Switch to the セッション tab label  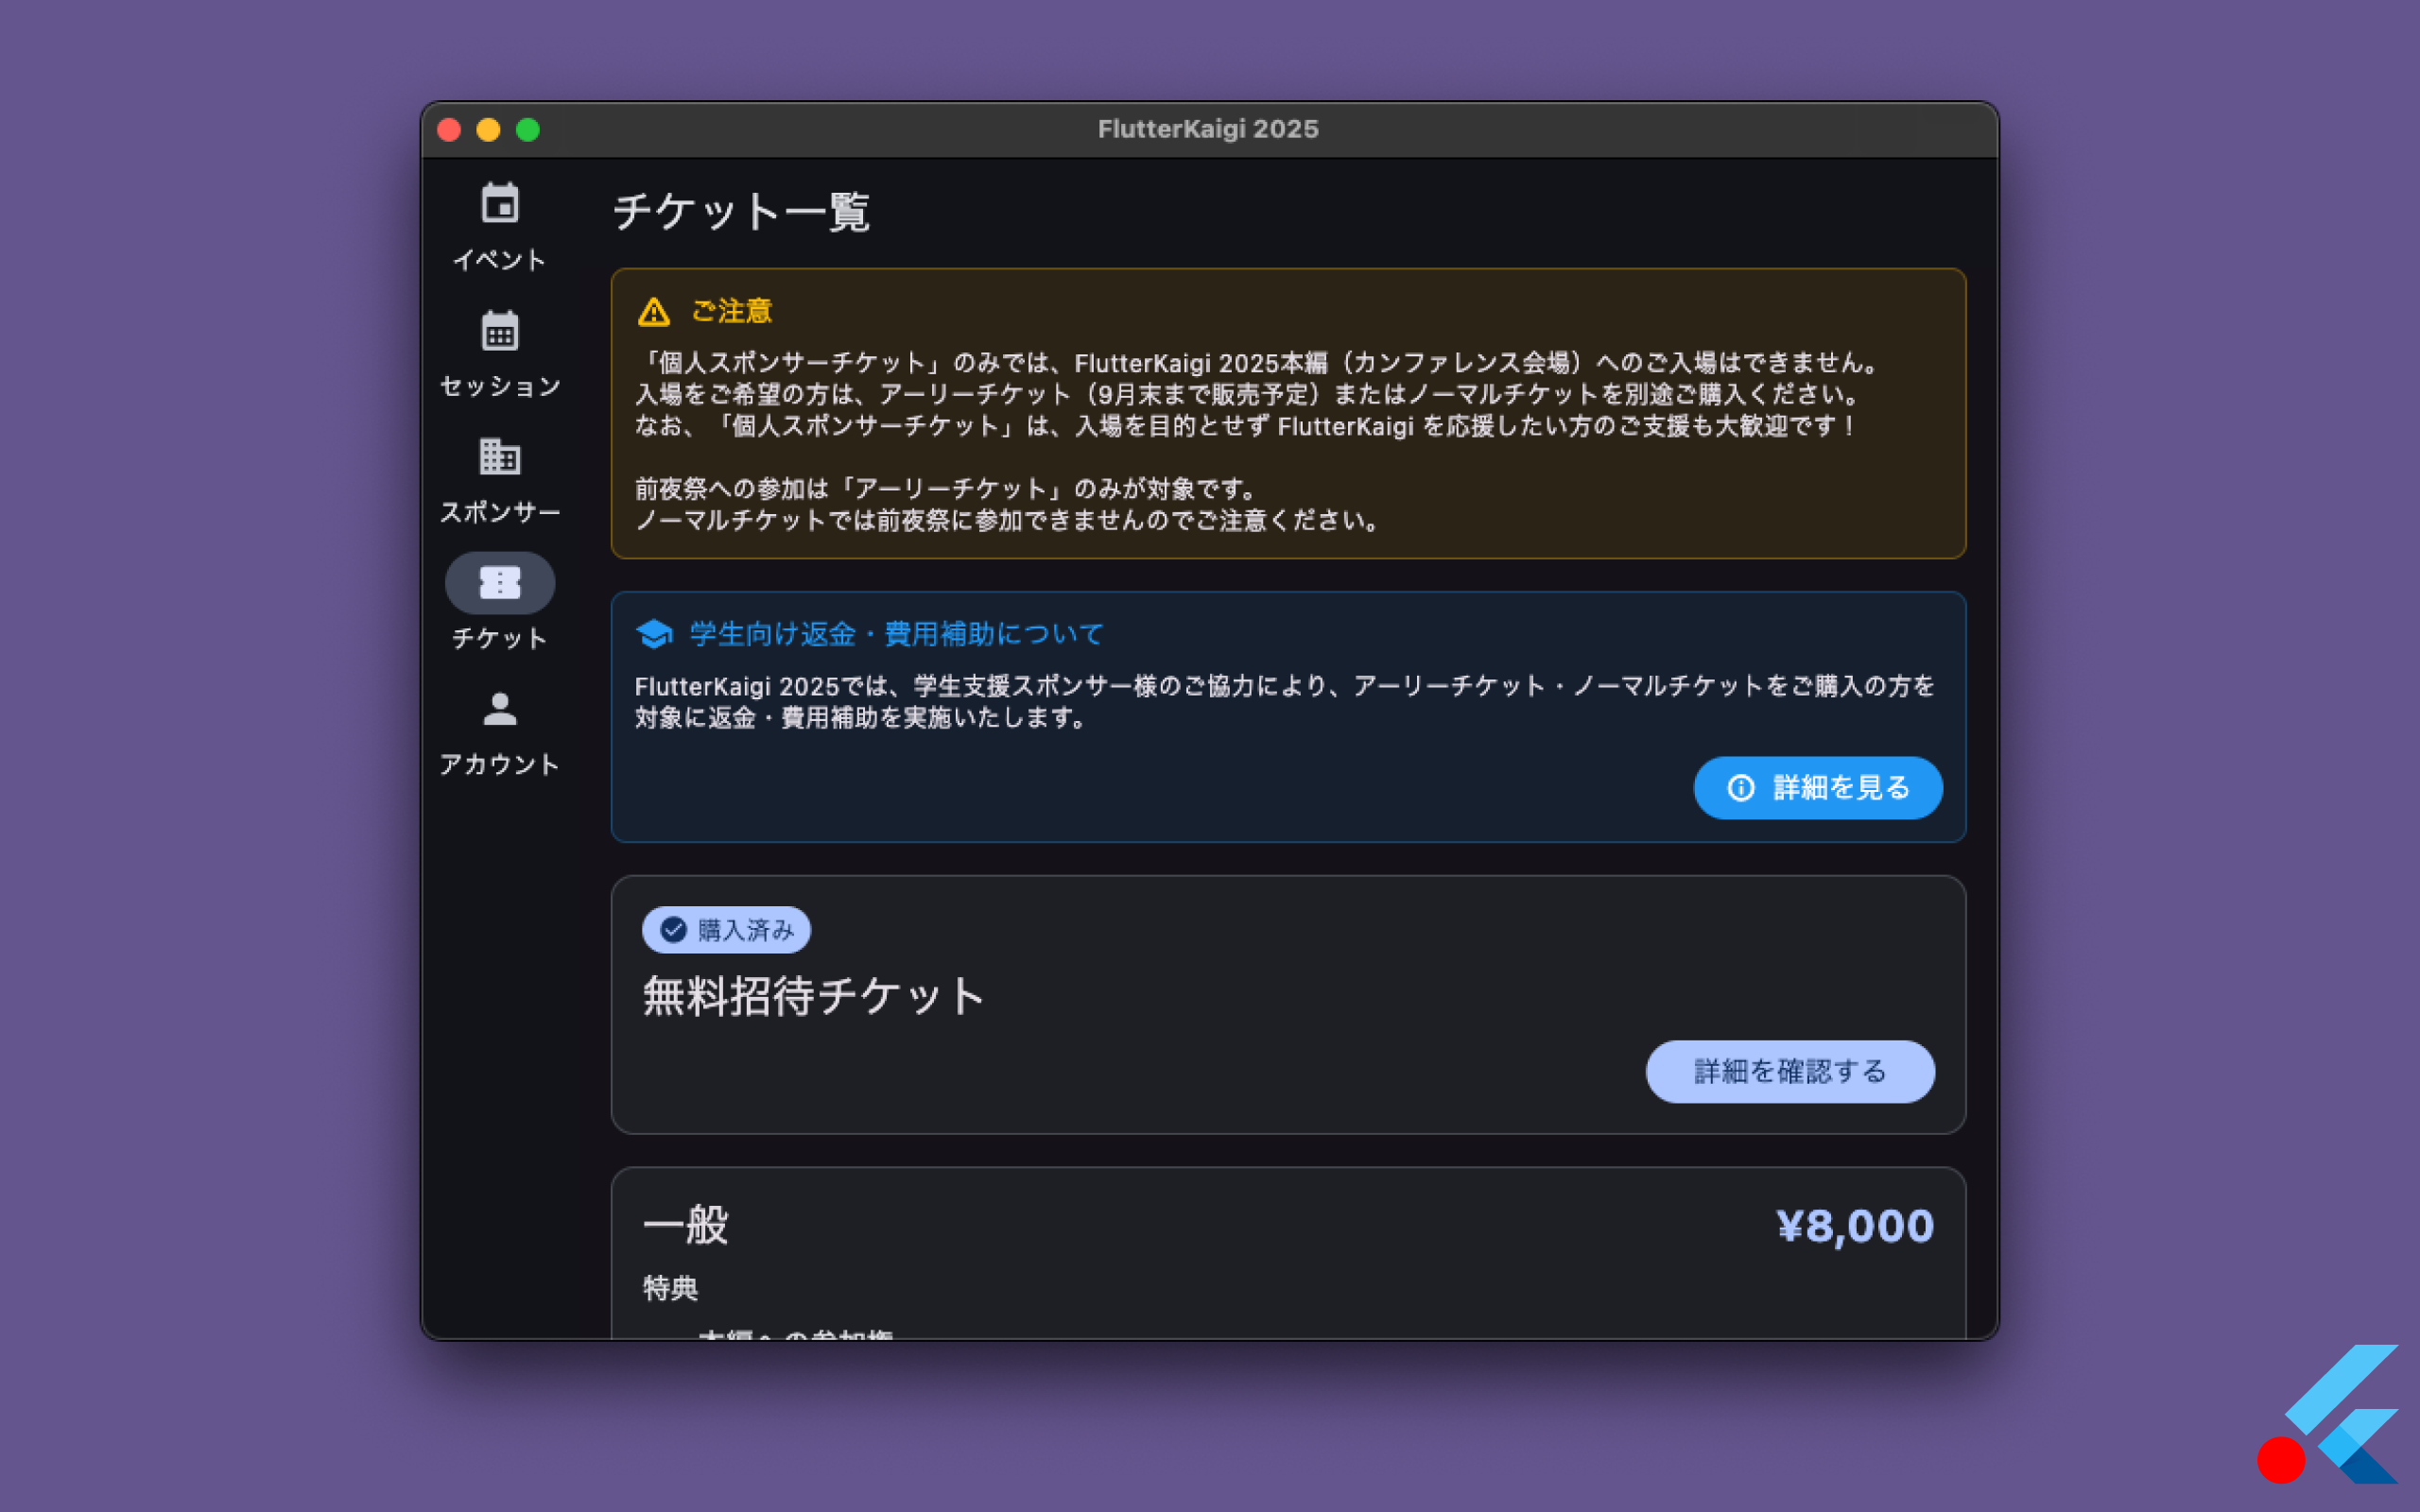point(500,386)
